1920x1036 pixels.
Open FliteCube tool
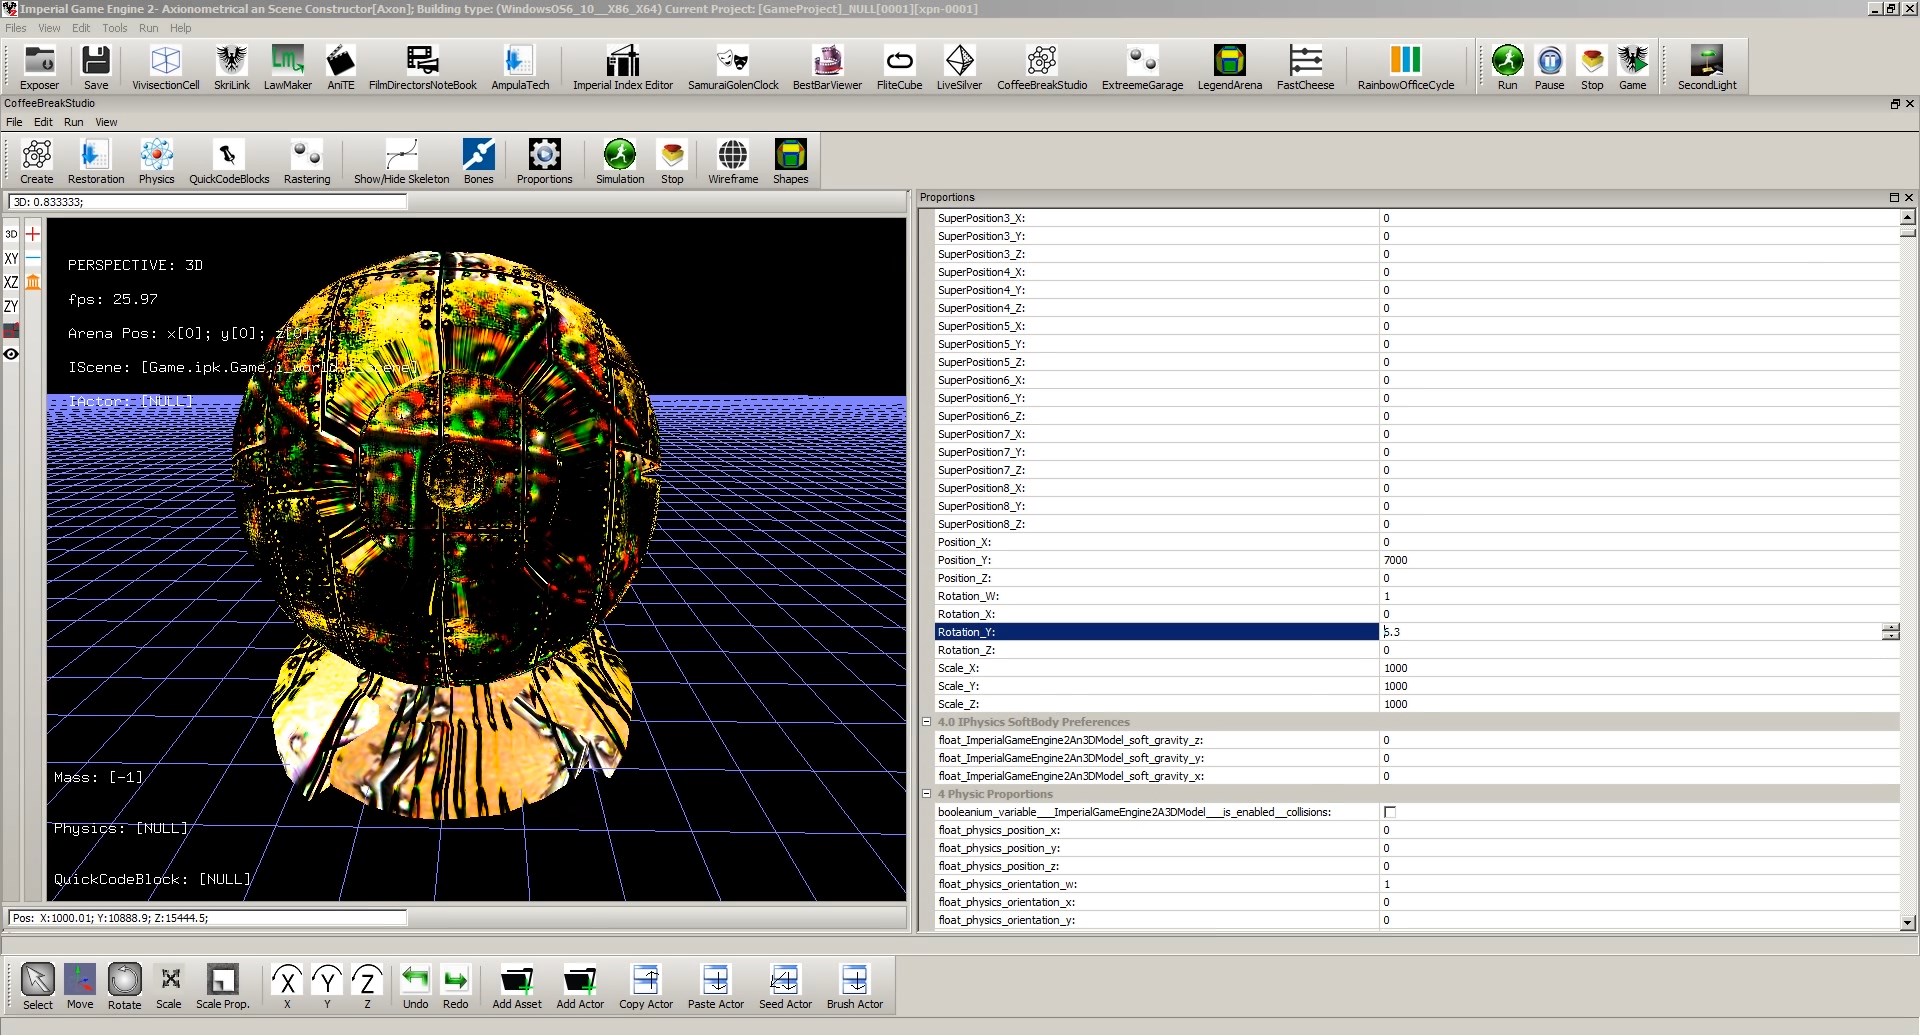(899, 67)
